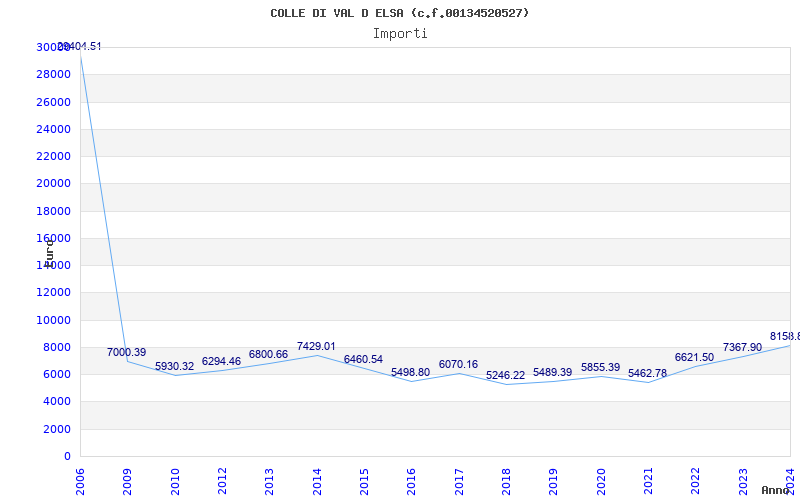Click the 4000 y-axis tick label
The height and width of the screenshot is (500, 800).
pyautogui.click(x=57, y=402)
